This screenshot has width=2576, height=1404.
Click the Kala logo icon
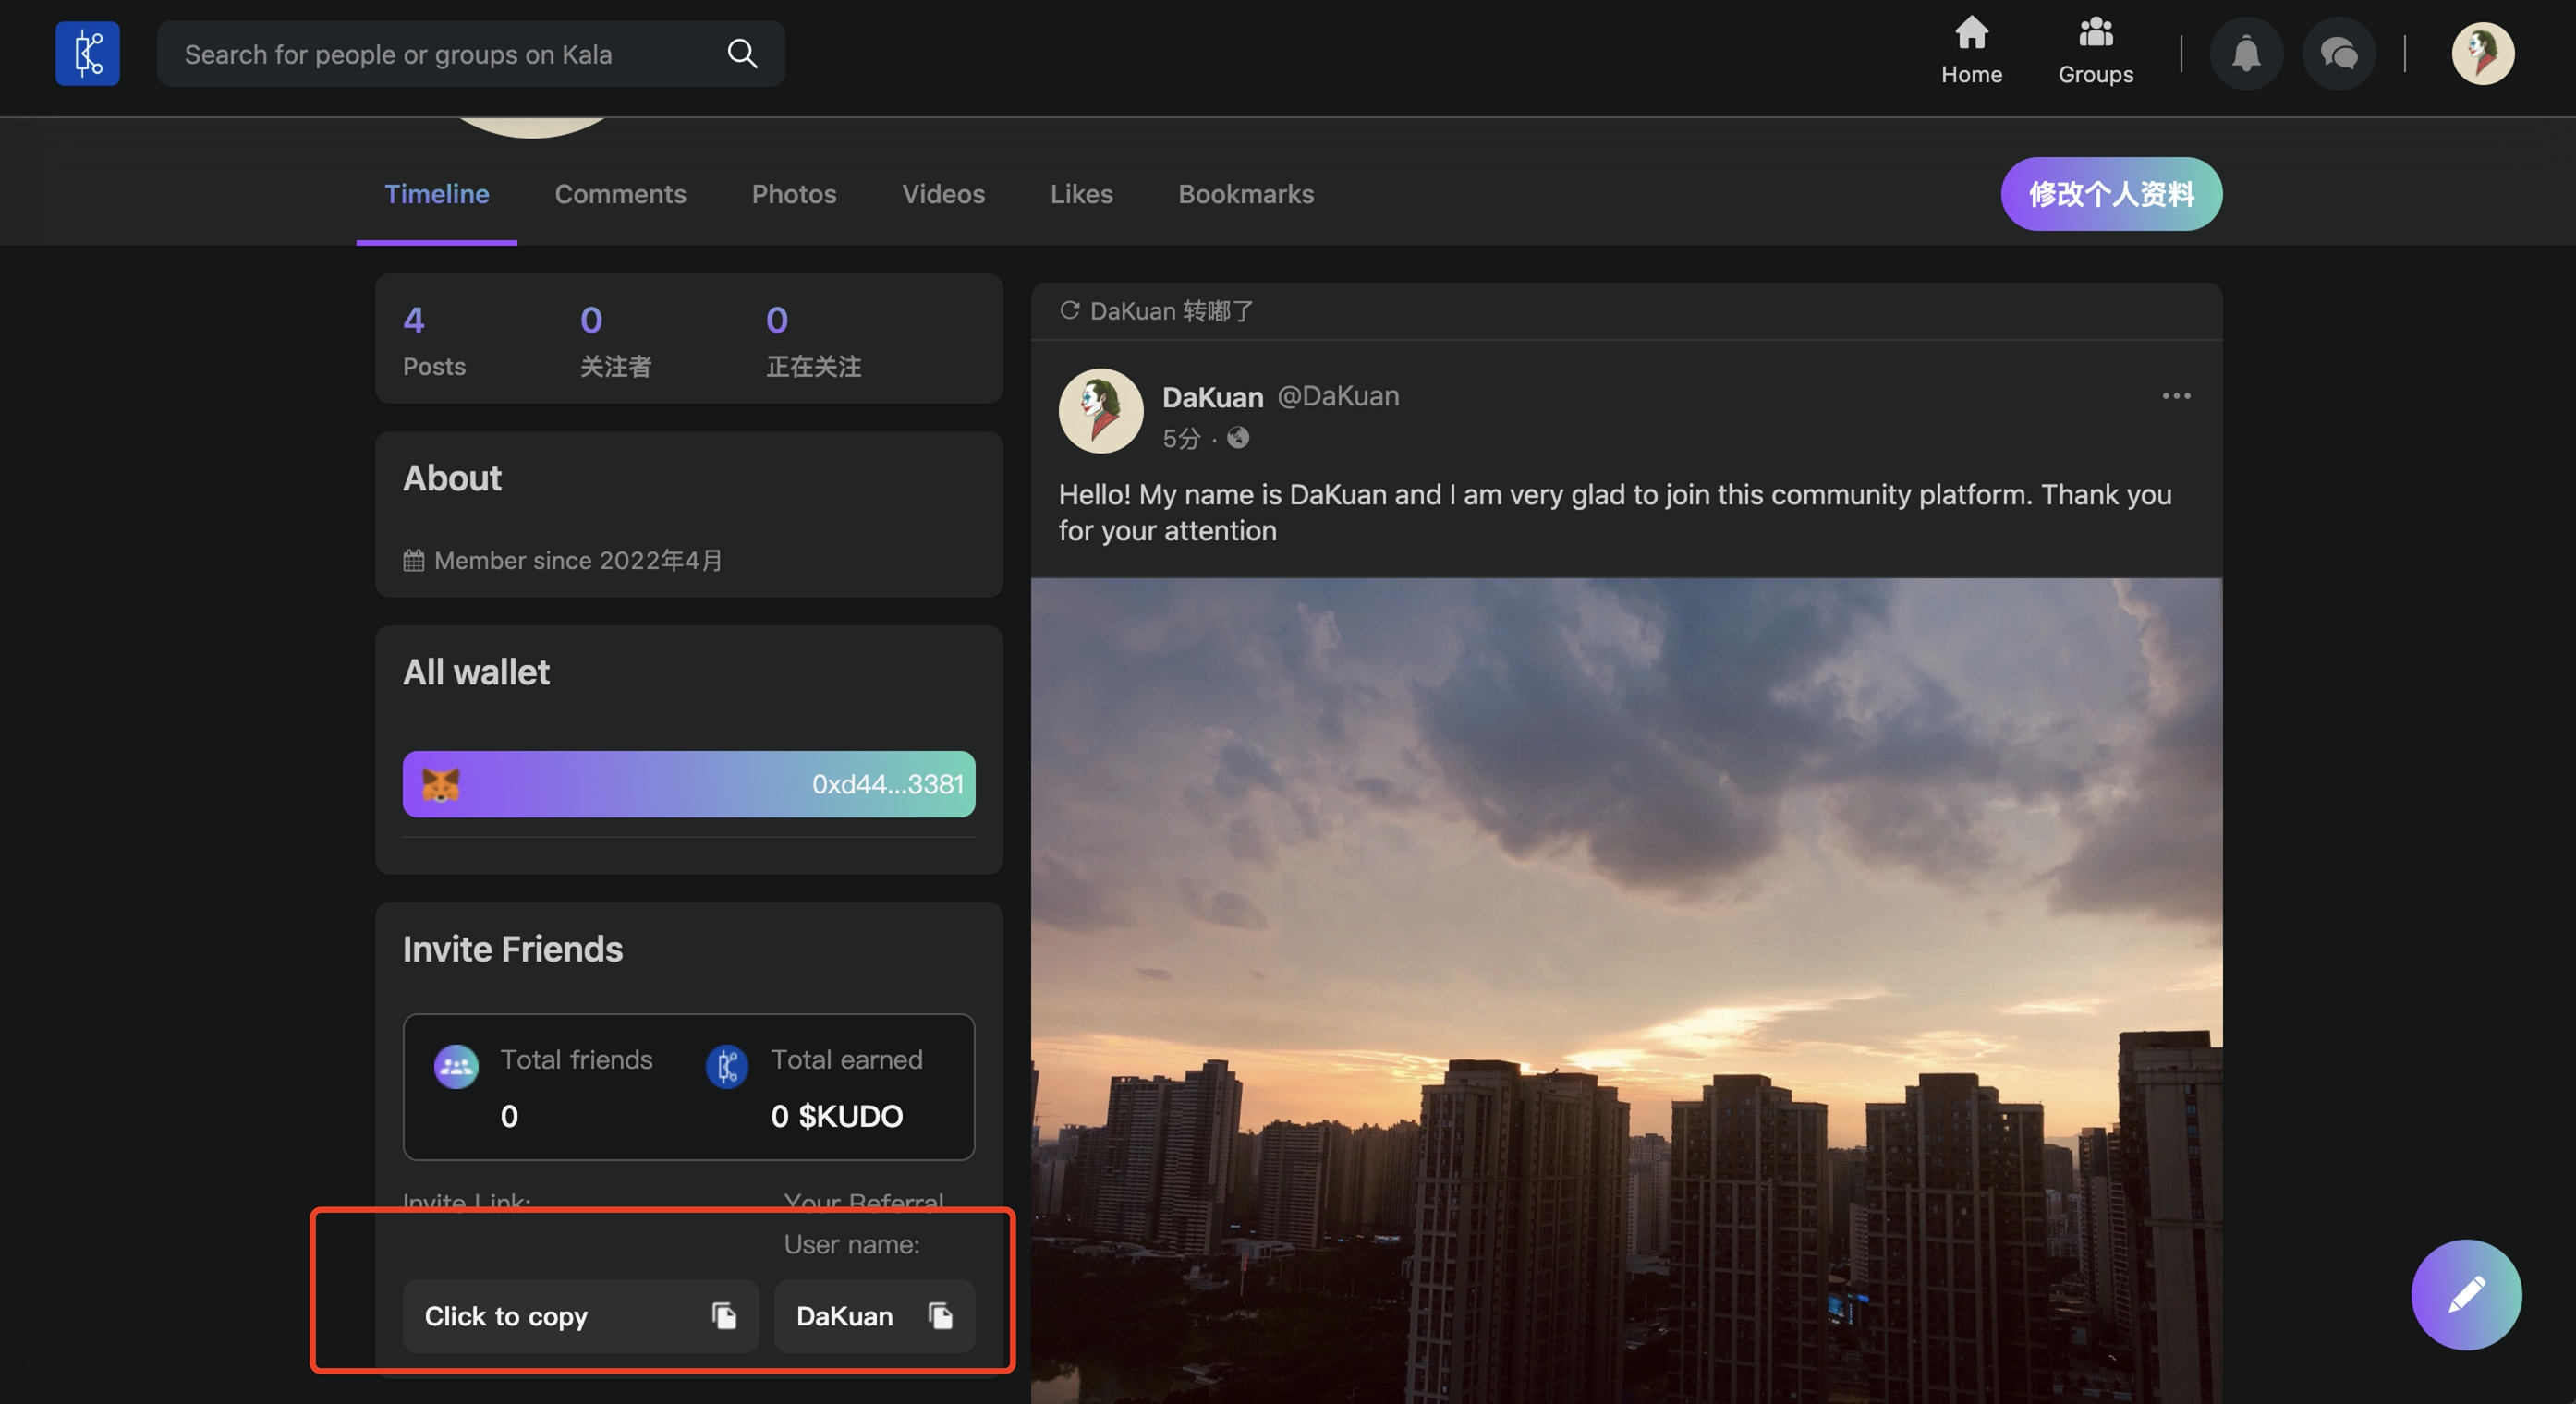pyautogui.click(x=87, y=53)
